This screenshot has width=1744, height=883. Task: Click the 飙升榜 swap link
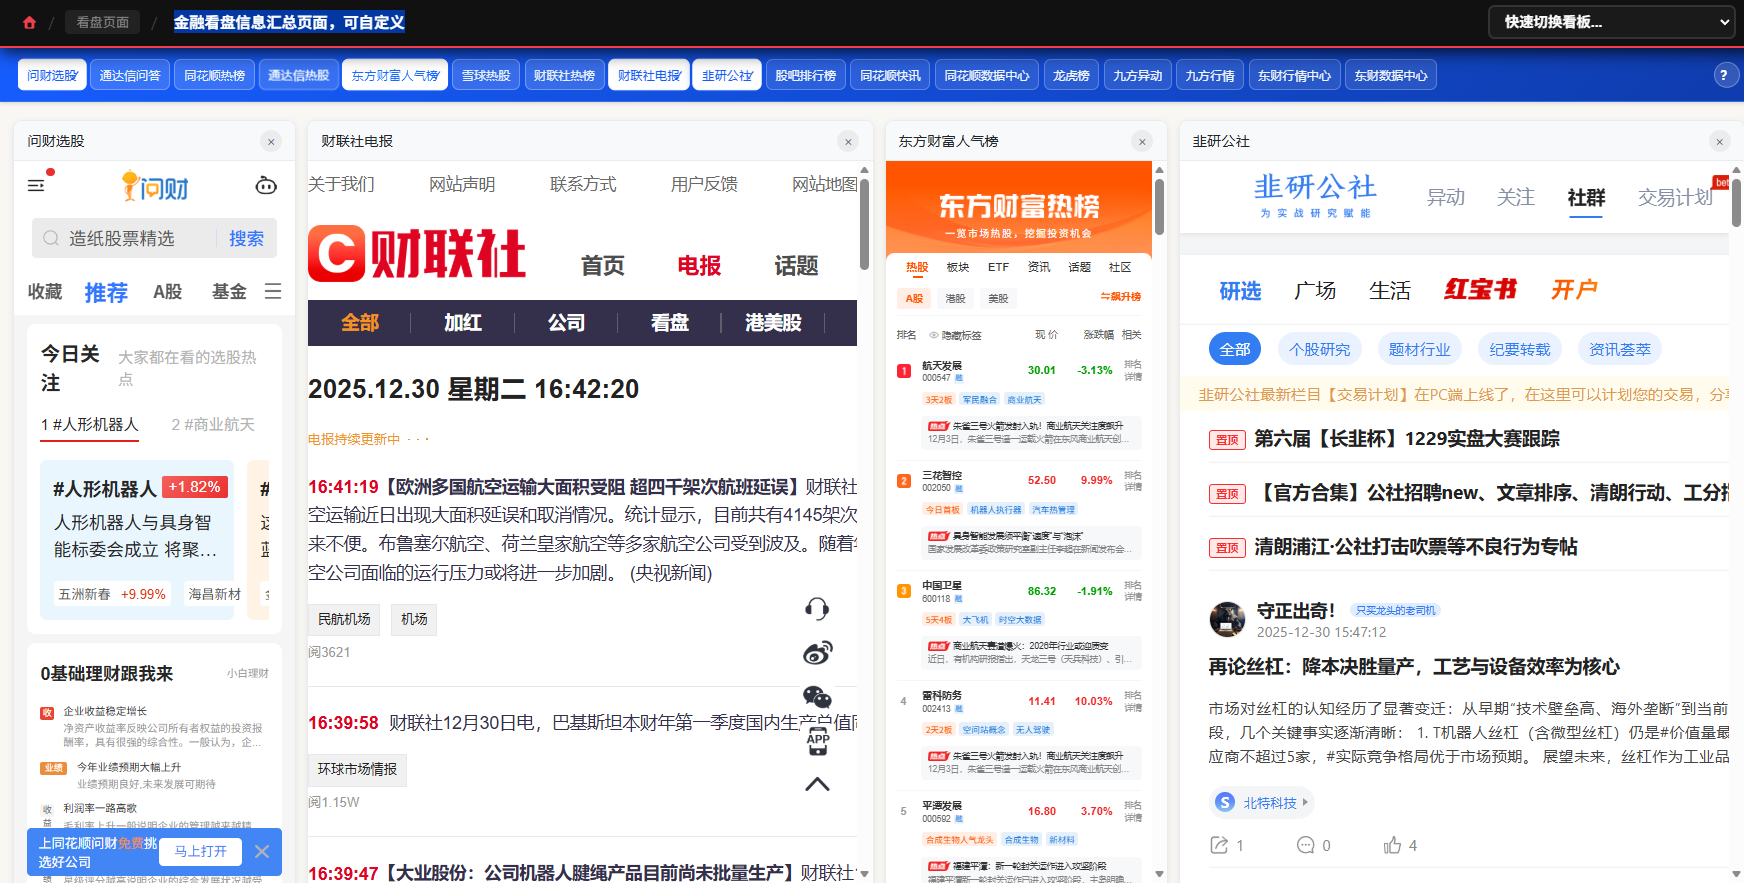[x=1120, y=297]
